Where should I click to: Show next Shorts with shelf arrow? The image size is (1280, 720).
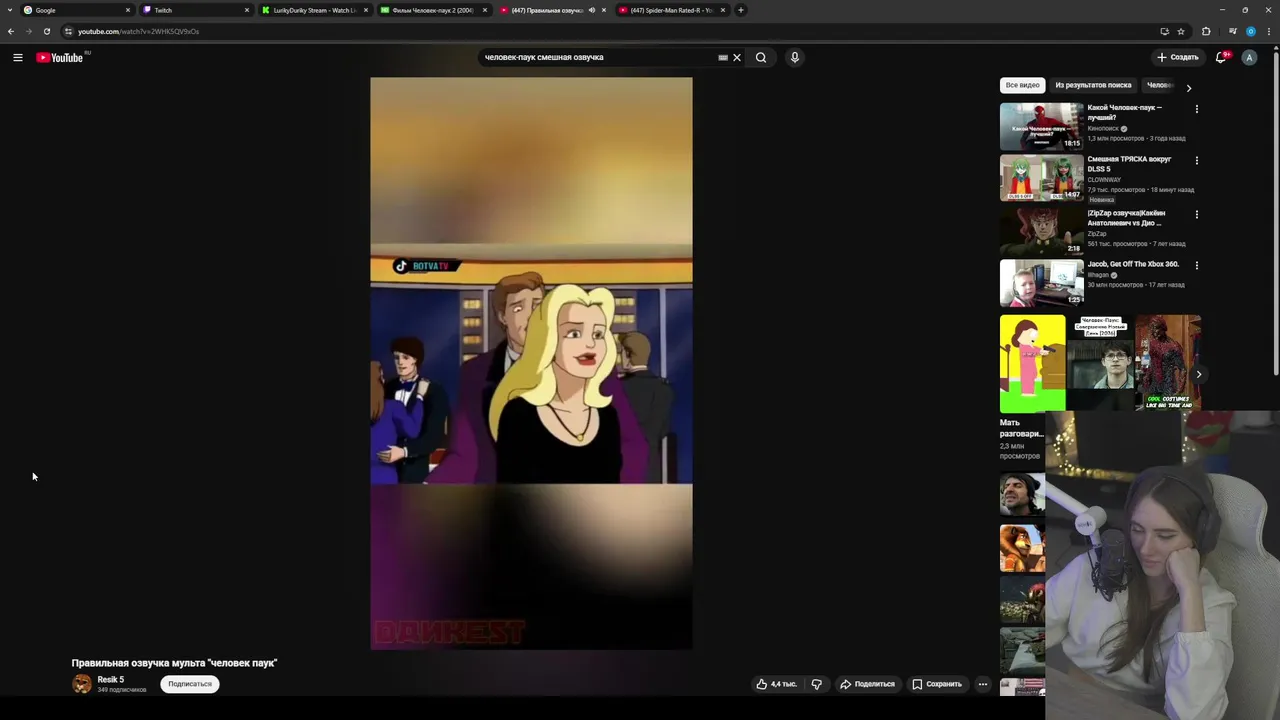click(x=1198, y=375)
